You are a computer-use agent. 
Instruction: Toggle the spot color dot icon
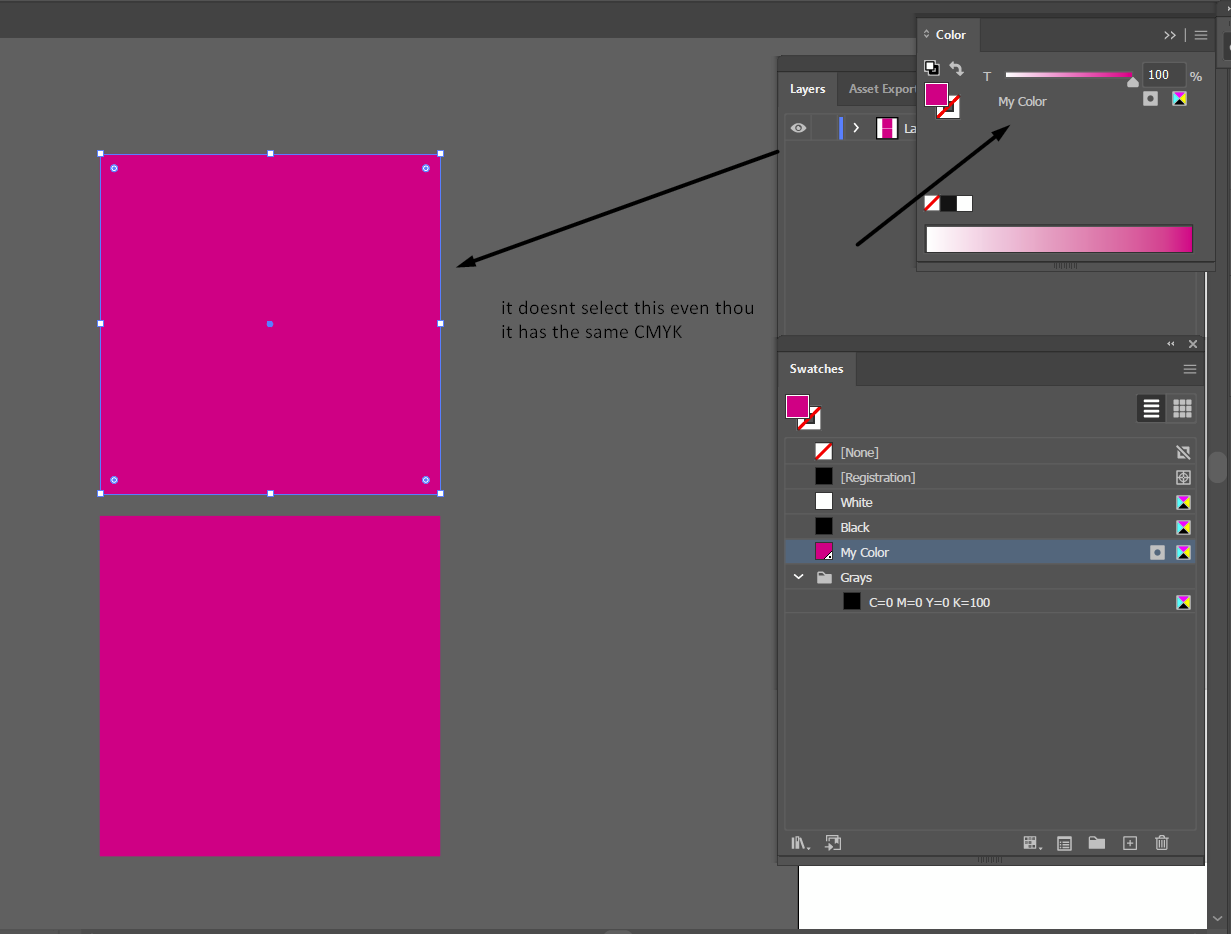tap(1150, 98)
